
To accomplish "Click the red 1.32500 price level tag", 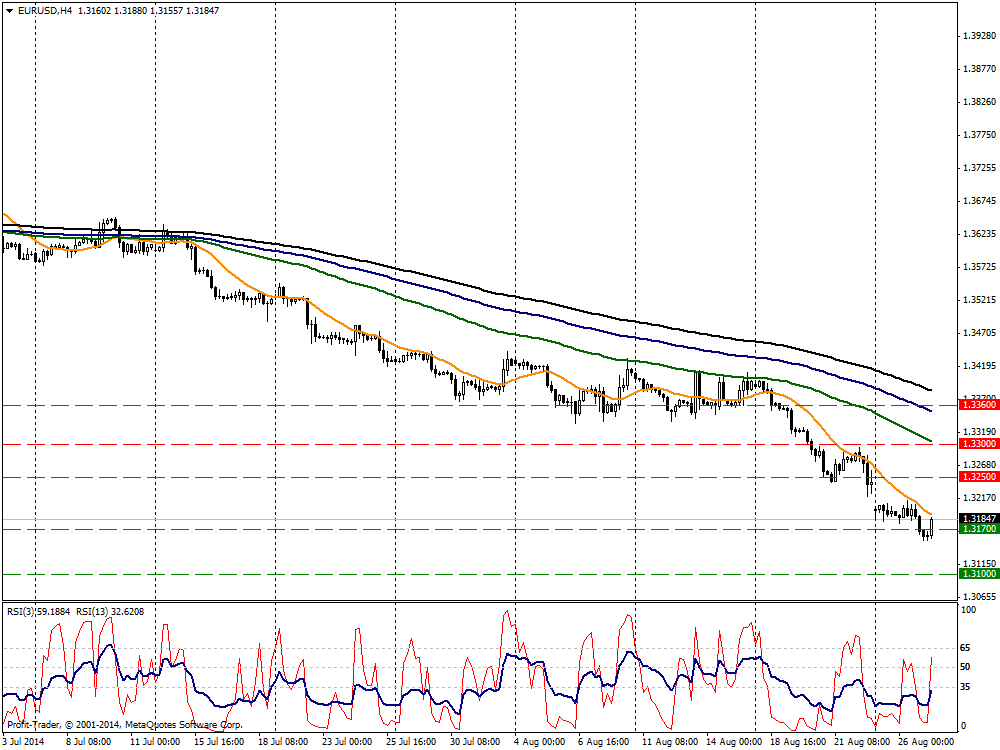I will 978,477.
